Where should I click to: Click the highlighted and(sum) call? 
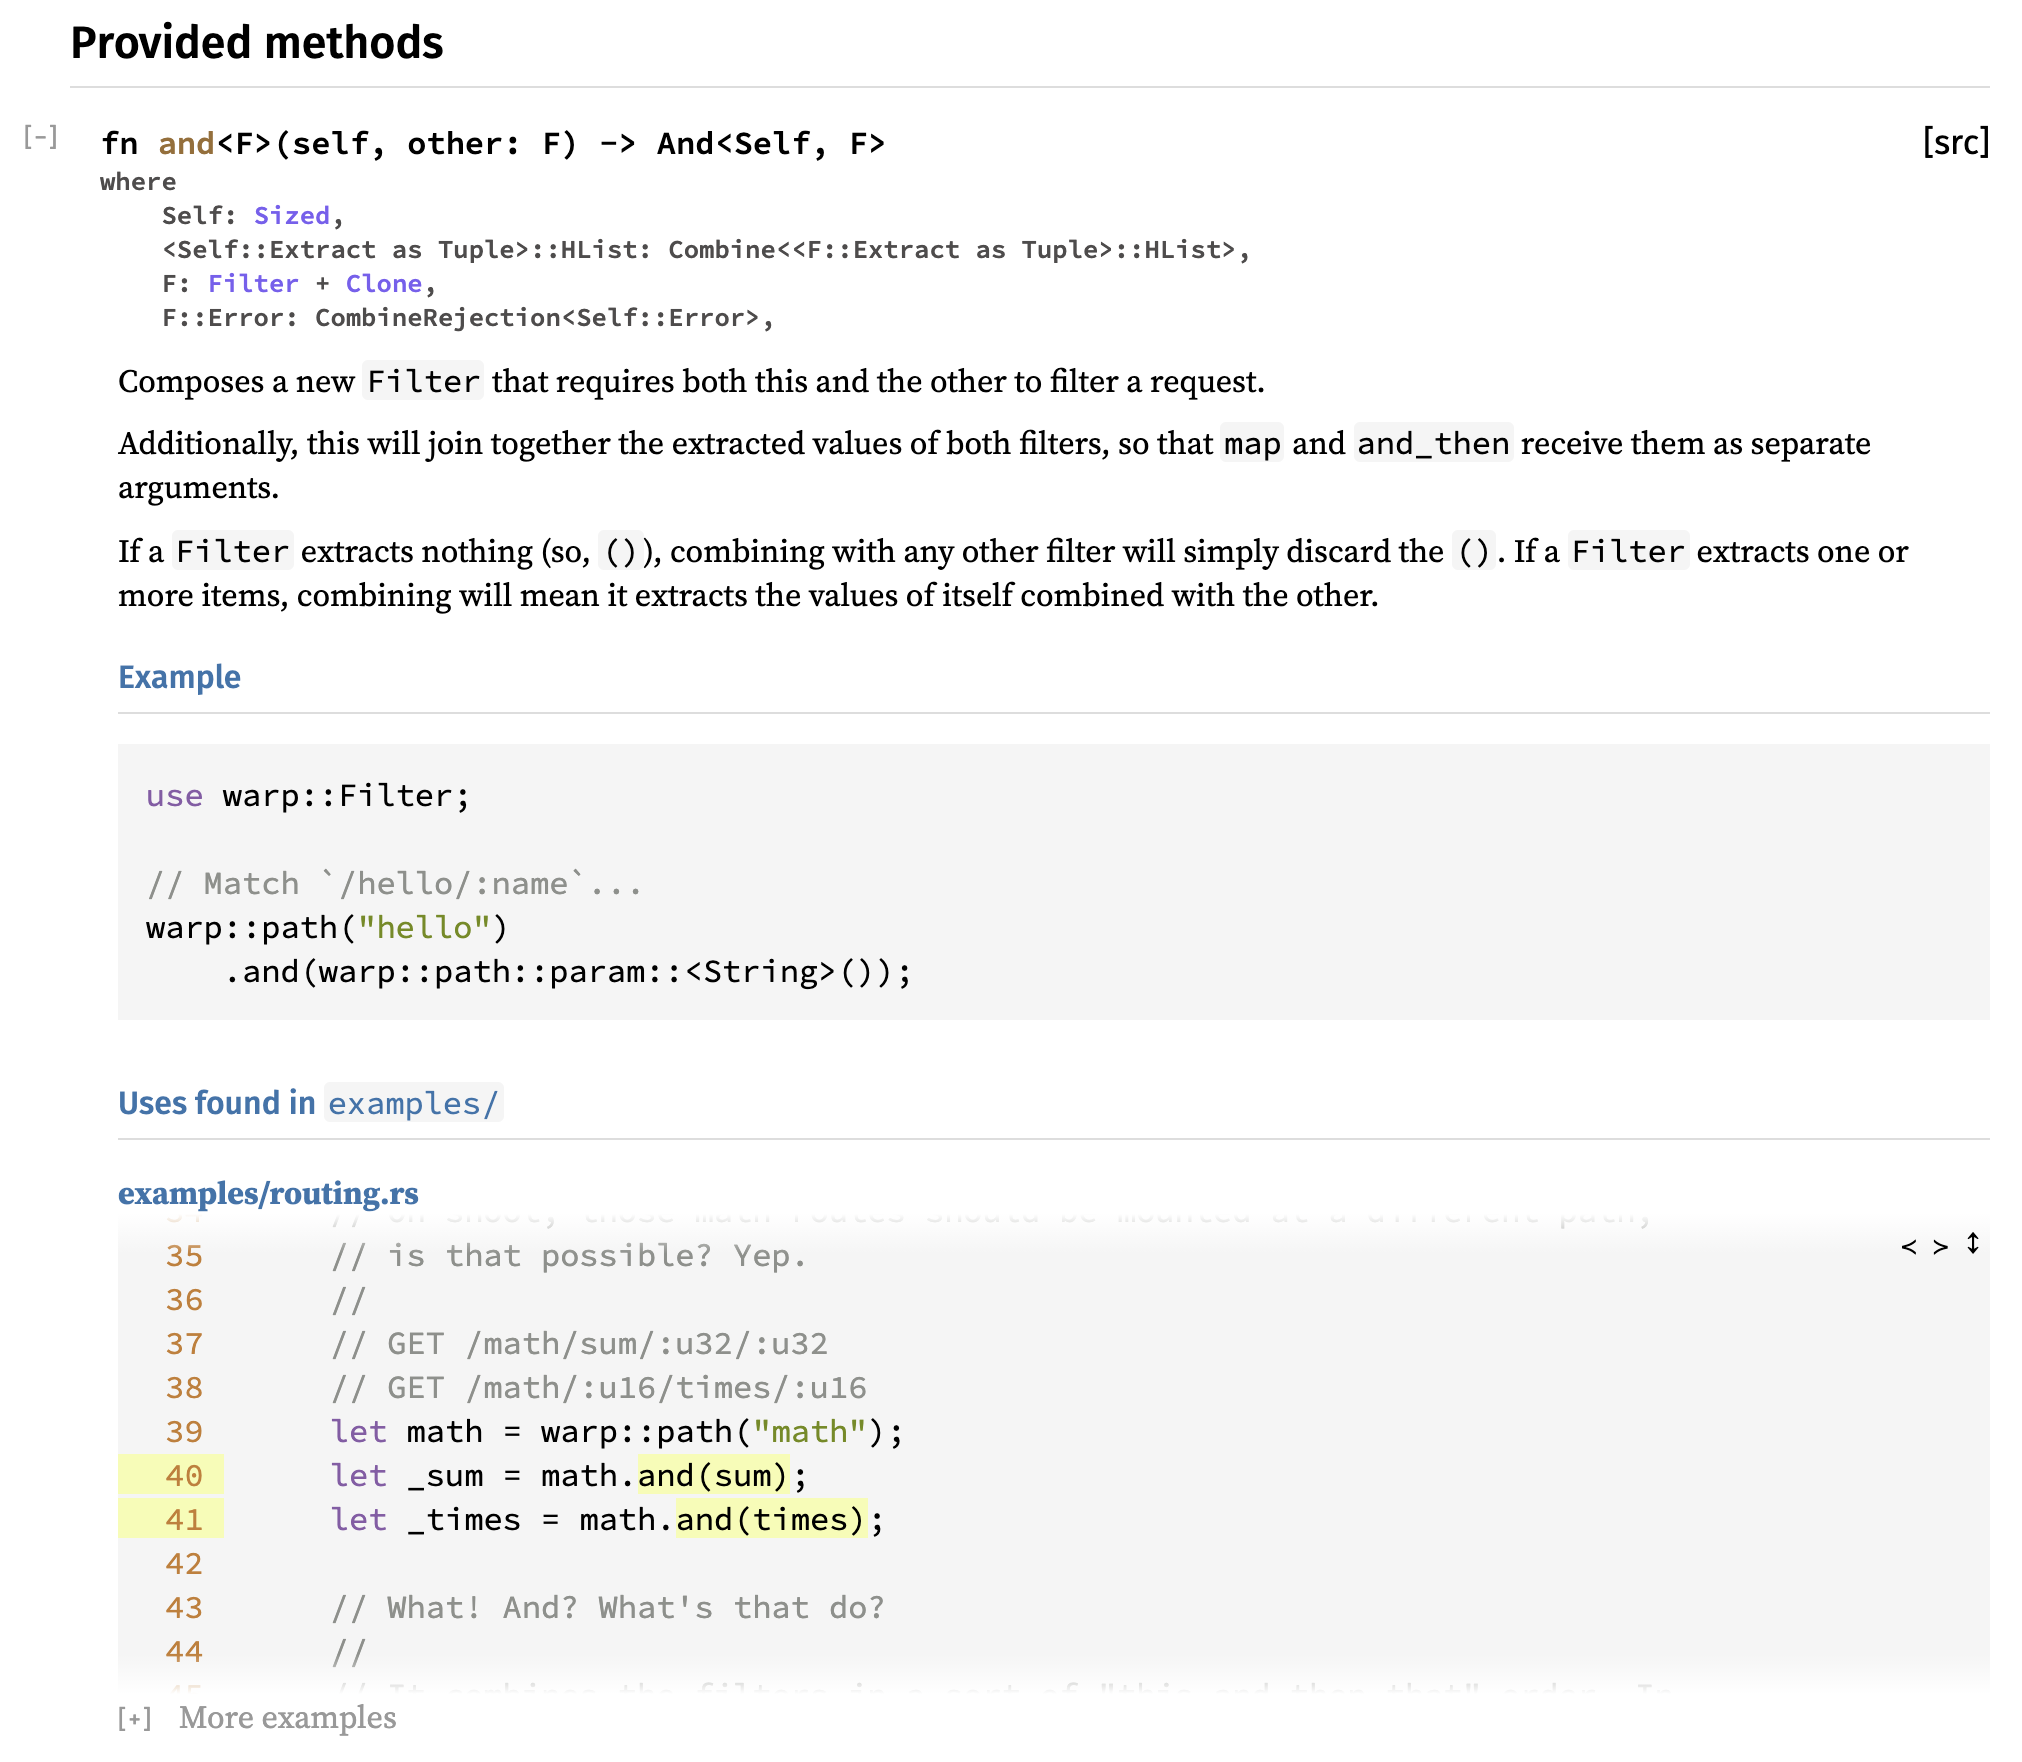(713, 1476)
